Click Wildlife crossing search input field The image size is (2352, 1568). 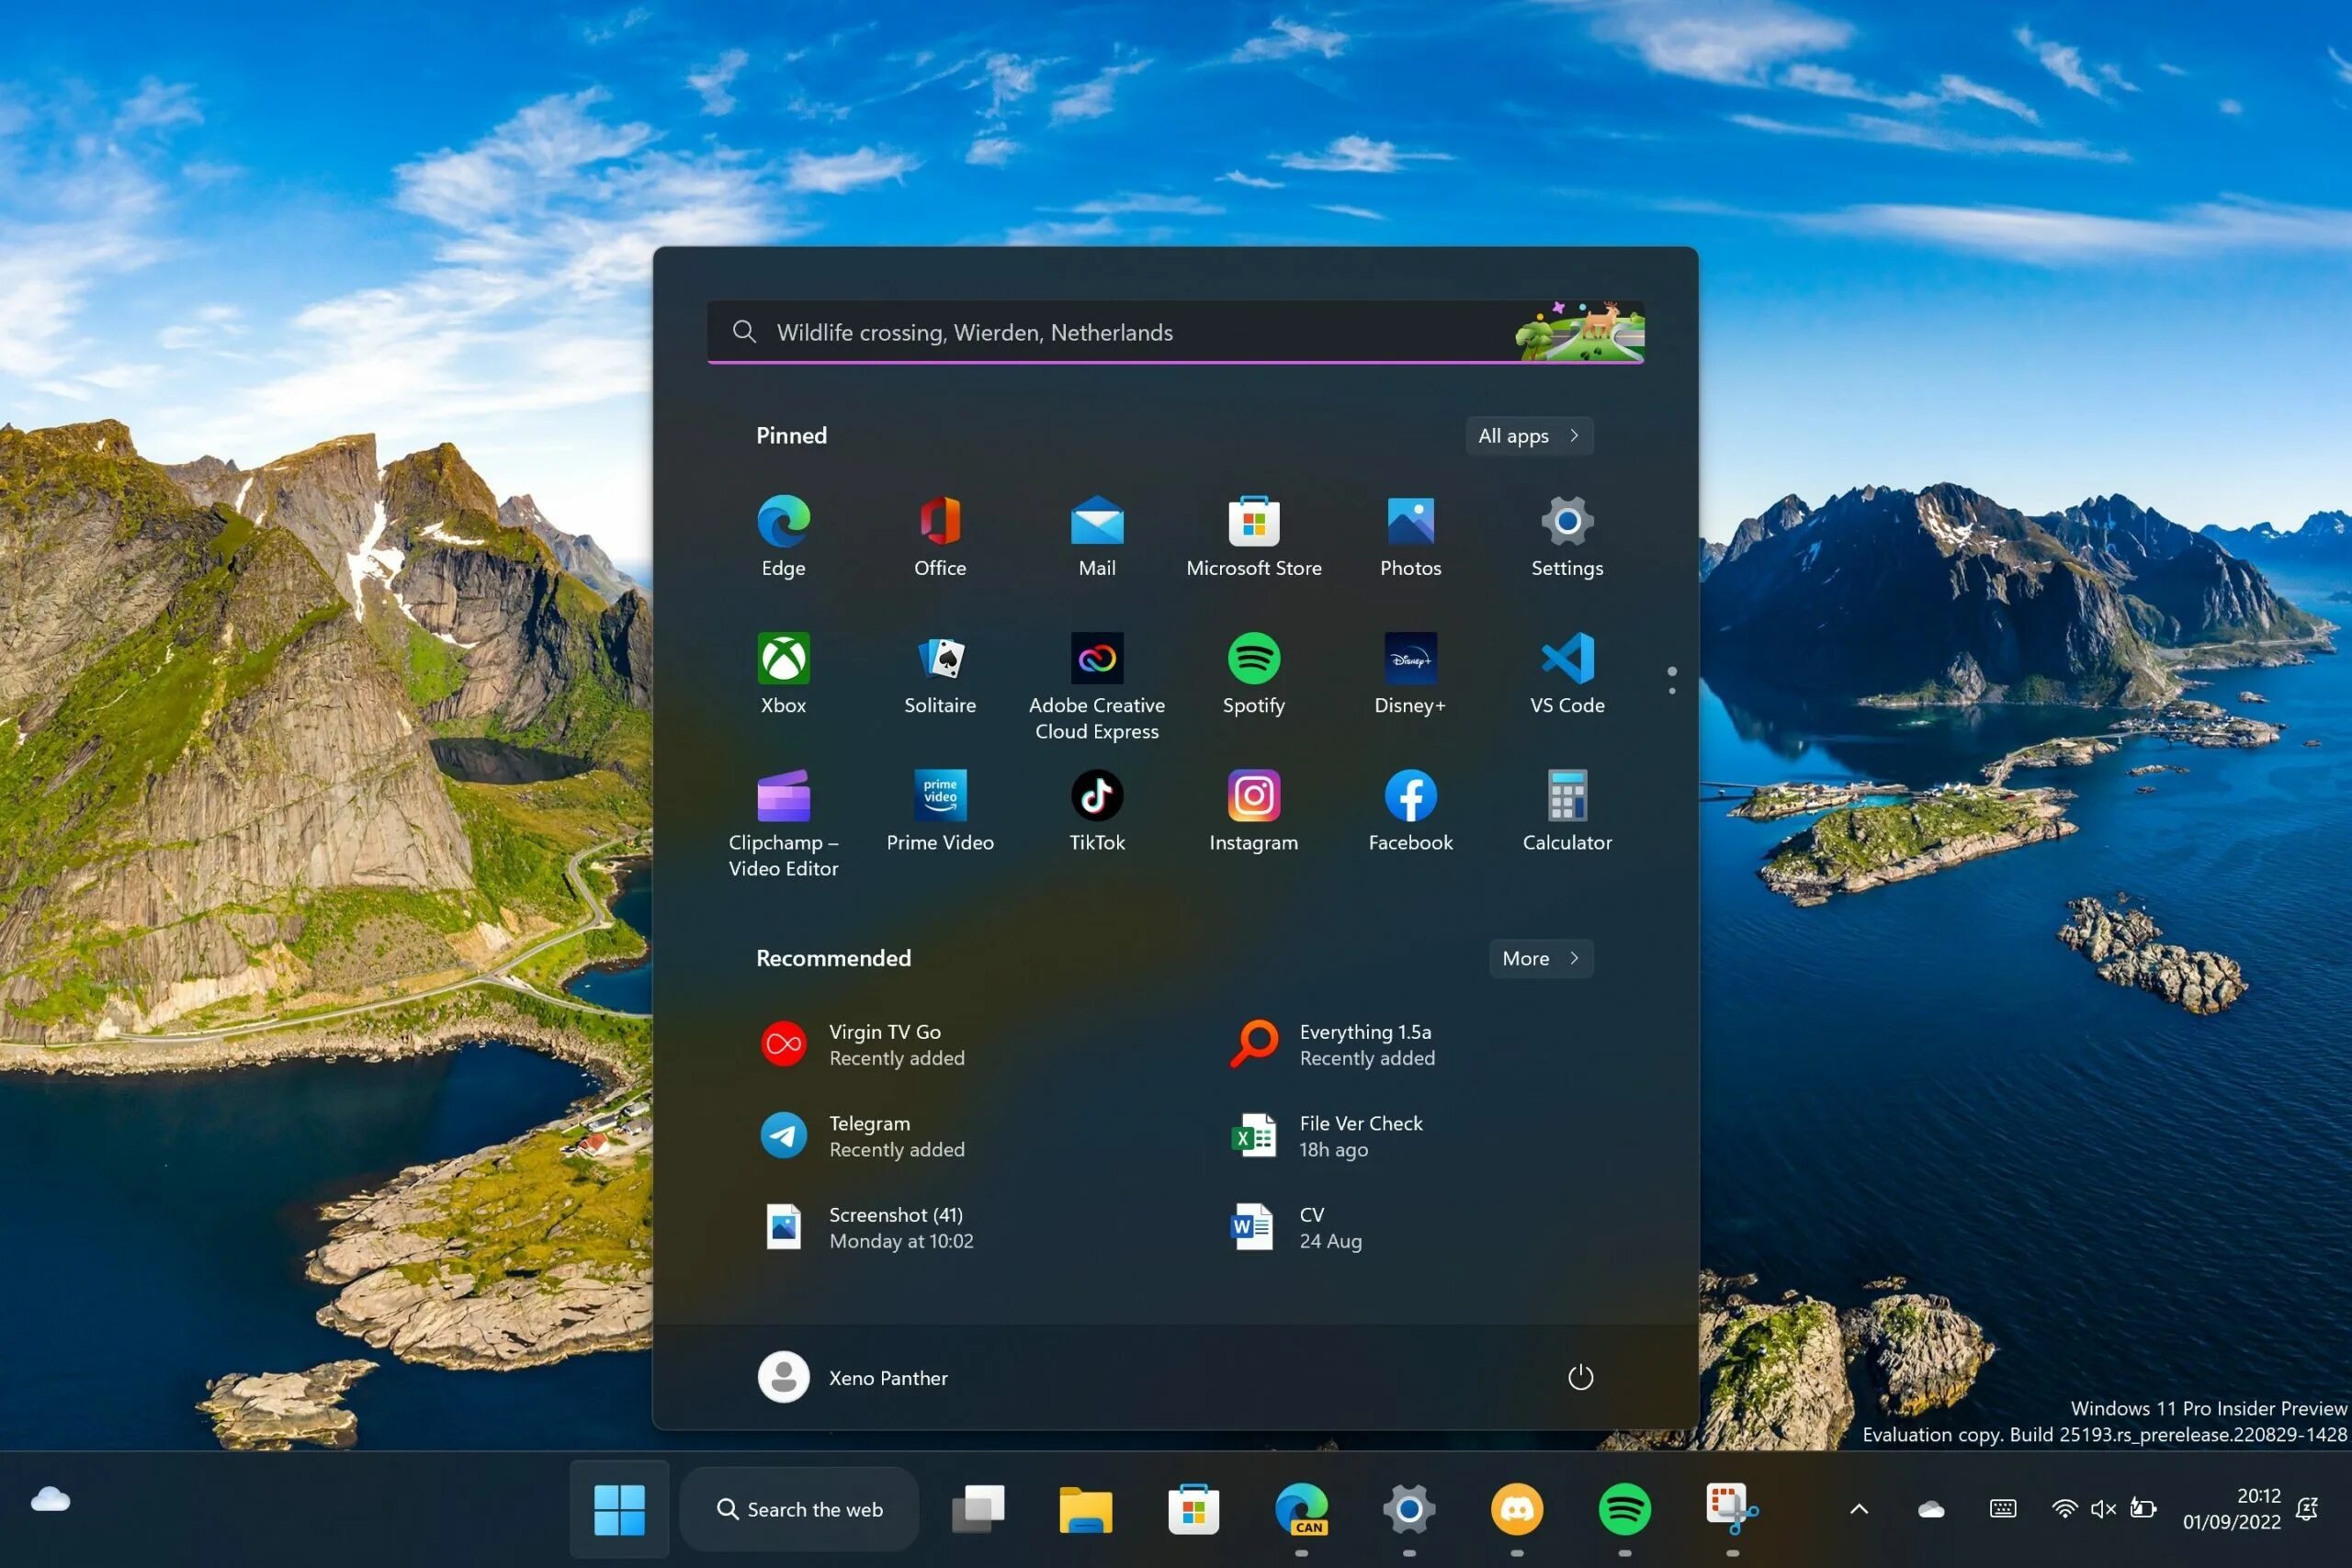click(1176, 331)
